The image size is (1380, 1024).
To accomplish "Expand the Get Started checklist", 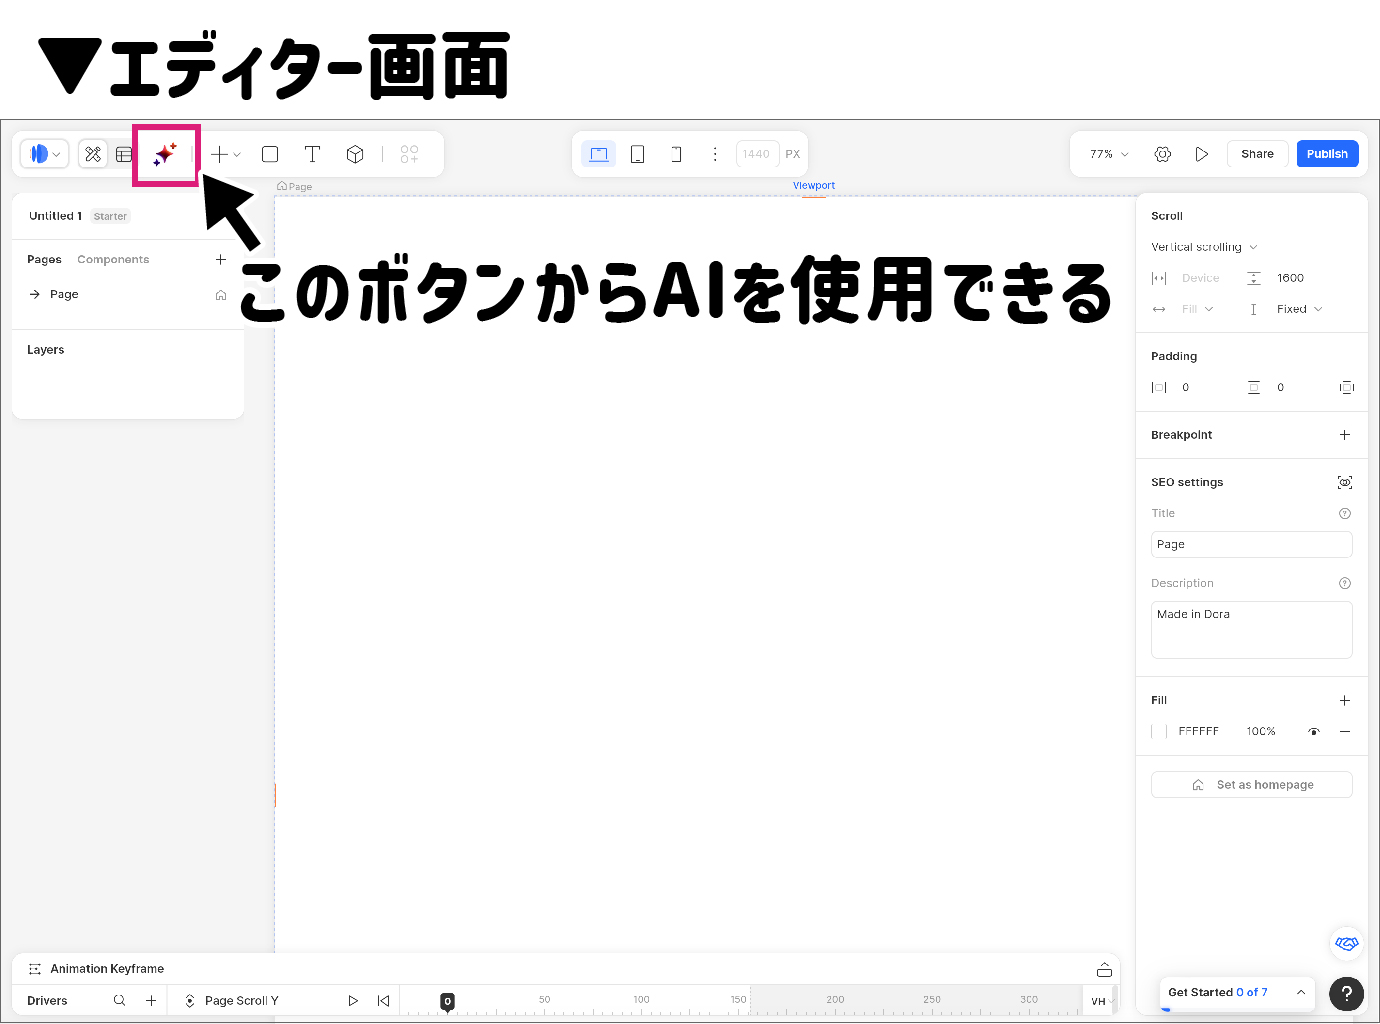I will point(1300,992).
